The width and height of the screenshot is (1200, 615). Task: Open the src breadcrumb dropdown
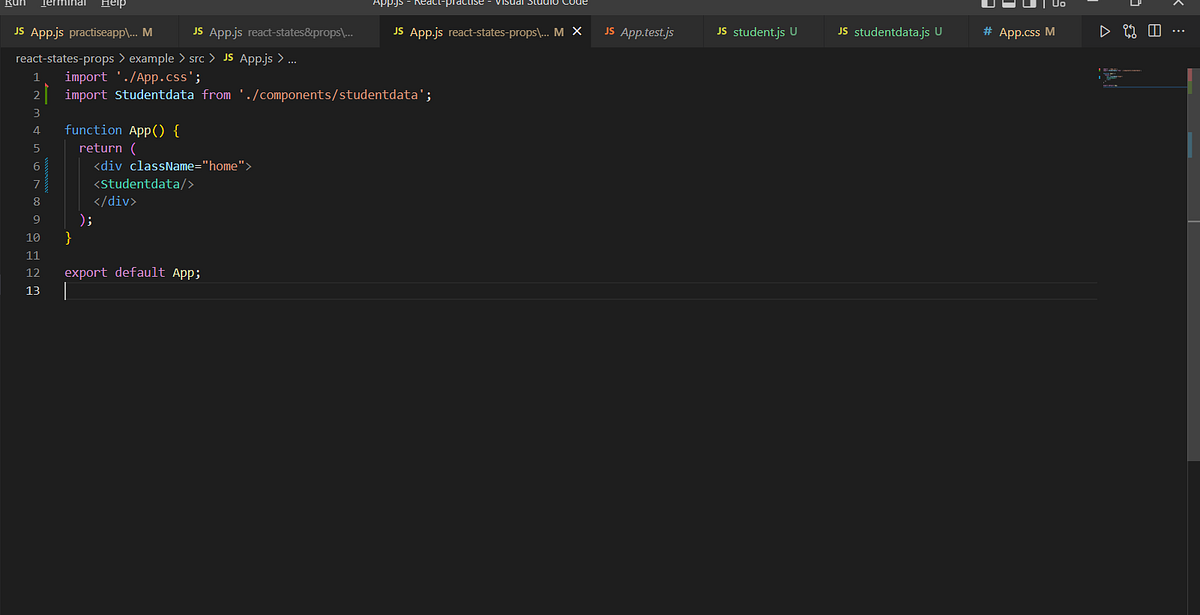[196, 58]
